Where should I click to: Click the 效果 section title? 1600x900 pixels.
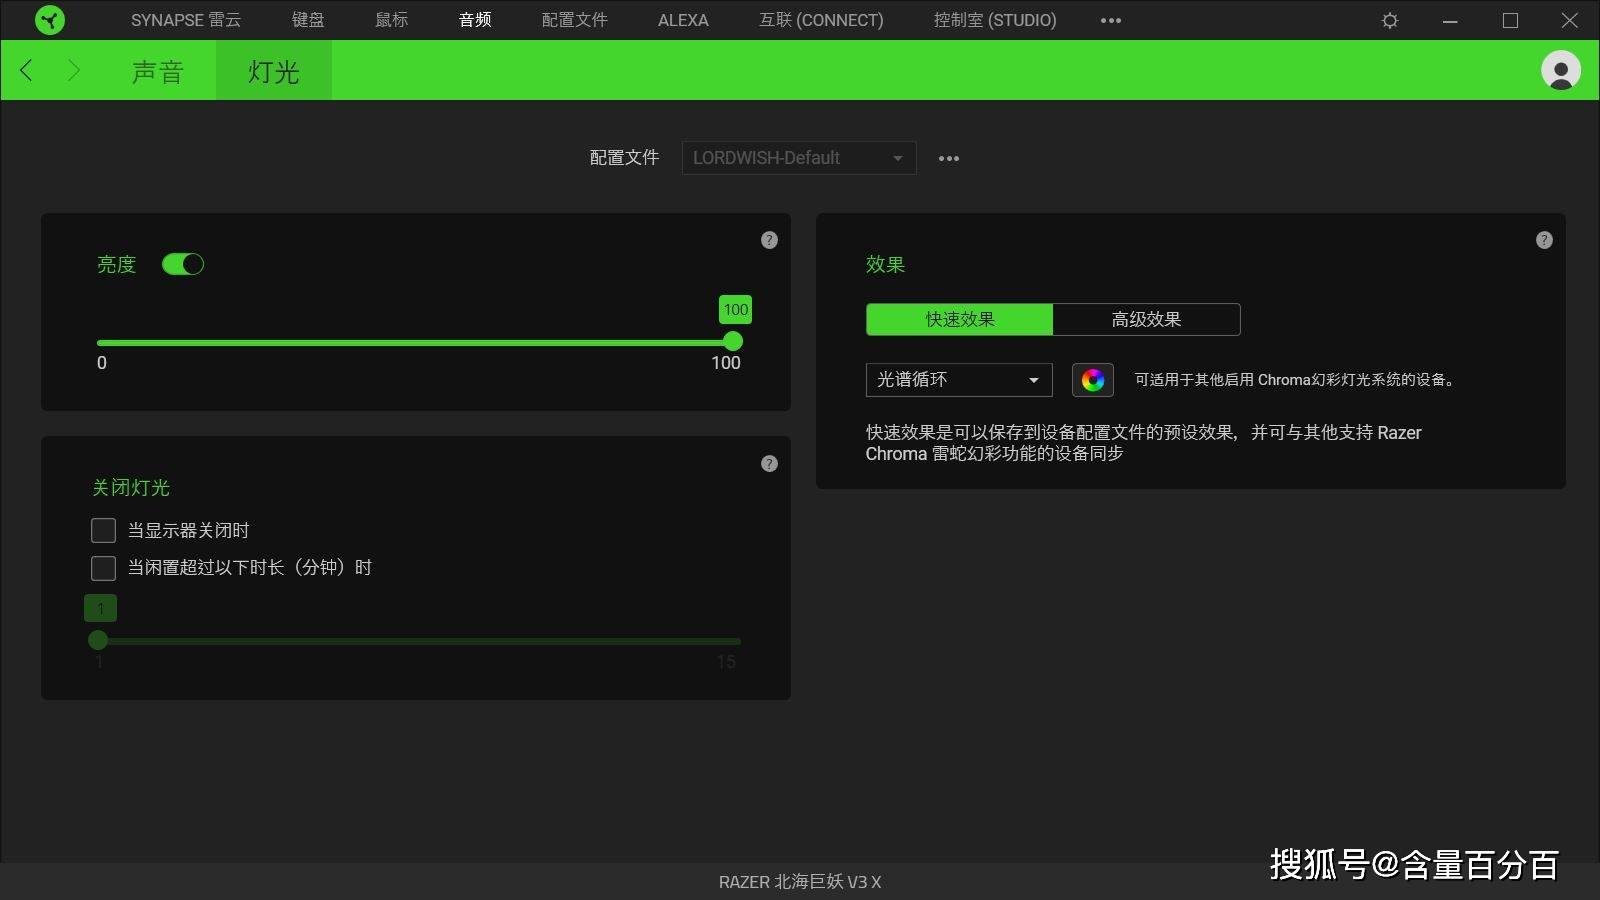[885, 264]
